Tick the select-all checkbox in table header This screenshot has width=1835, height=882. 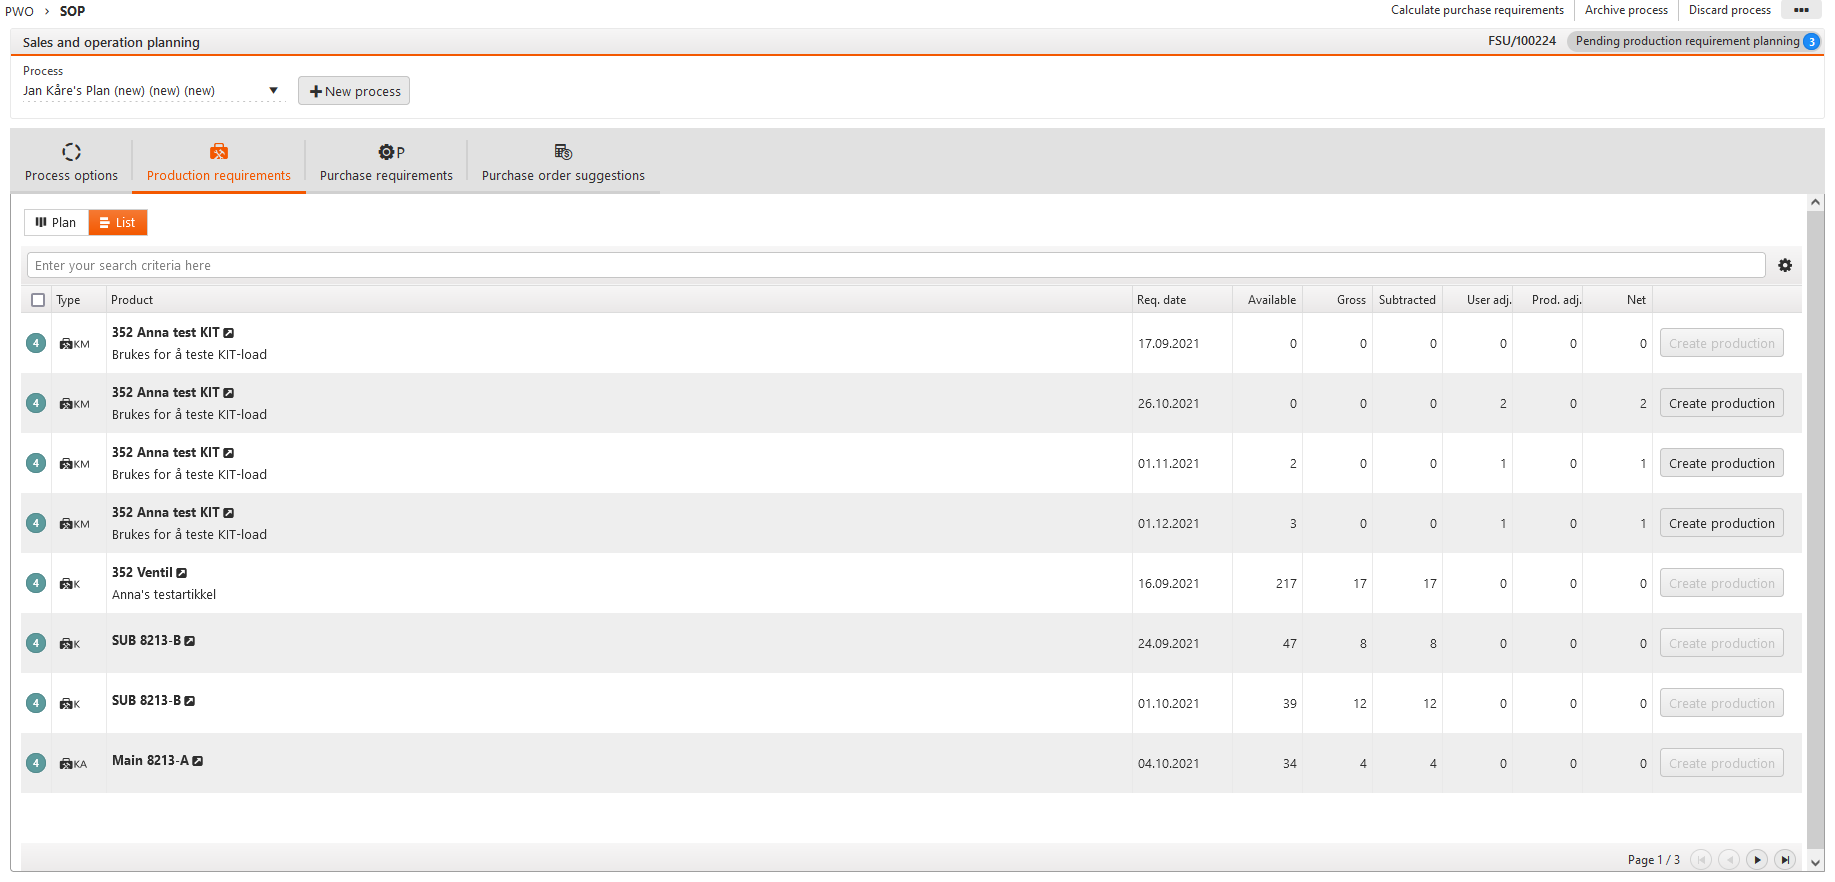coord(38,300)
